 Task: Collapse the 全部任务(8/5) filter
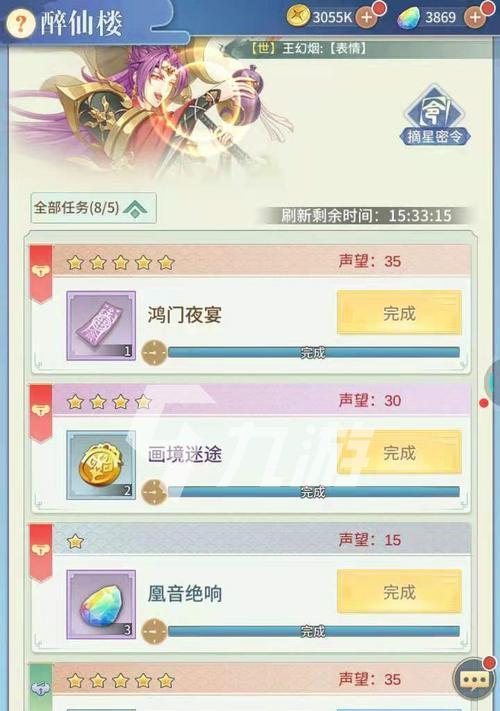pos(94,208)
